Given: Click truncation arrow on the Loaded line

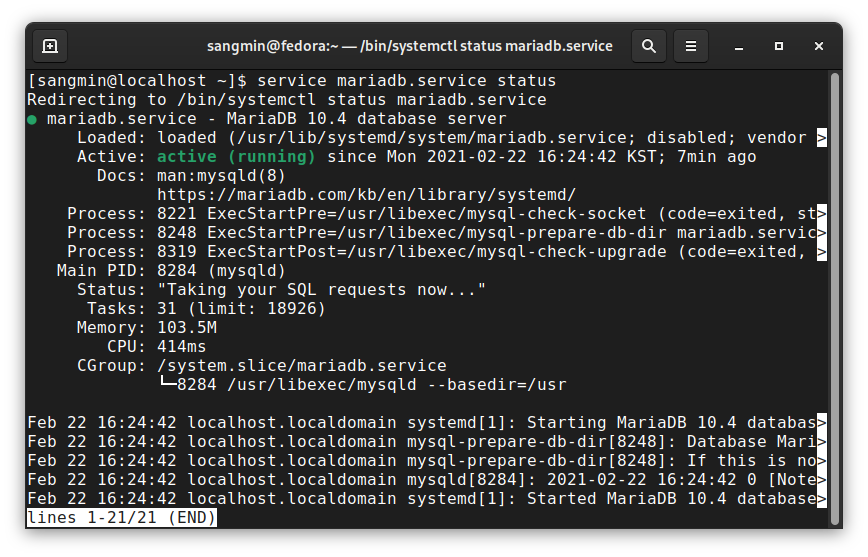Looking at the screenshot, I should [821, 138].
